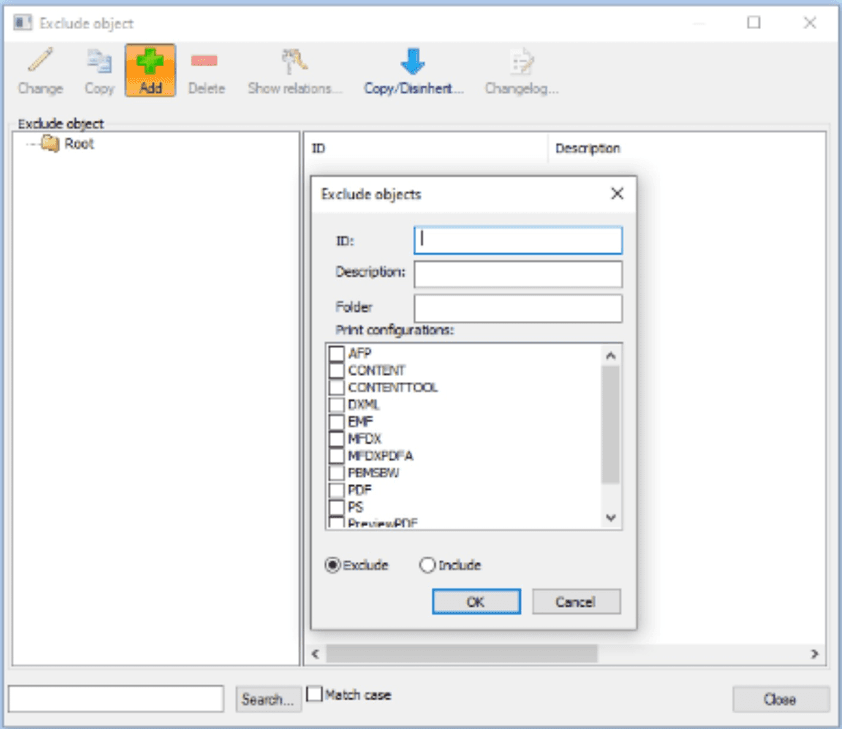Screen dimensions: 842x729
Task: Click the Change pencil icon
Action: coord(38,62)
